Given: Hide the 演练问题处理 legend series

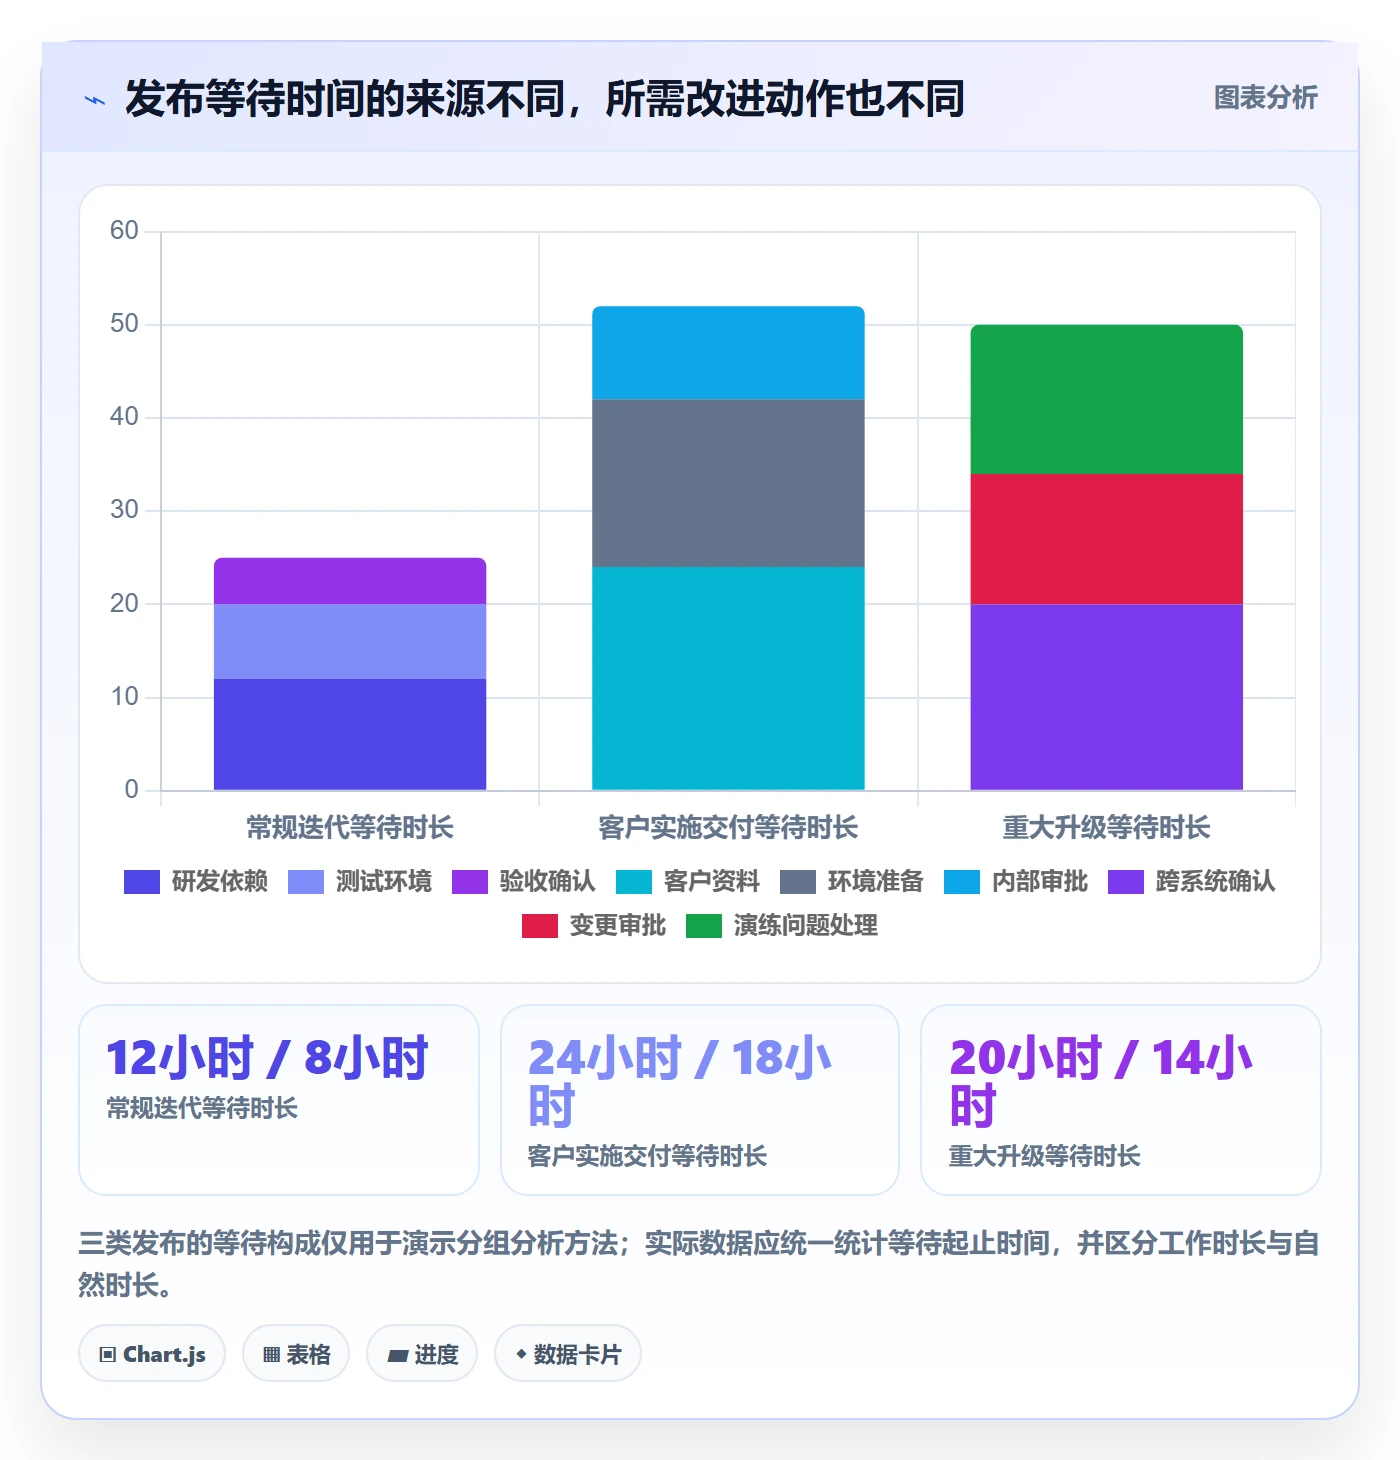Looking at the screenshot, I should [x=782, y=926].
